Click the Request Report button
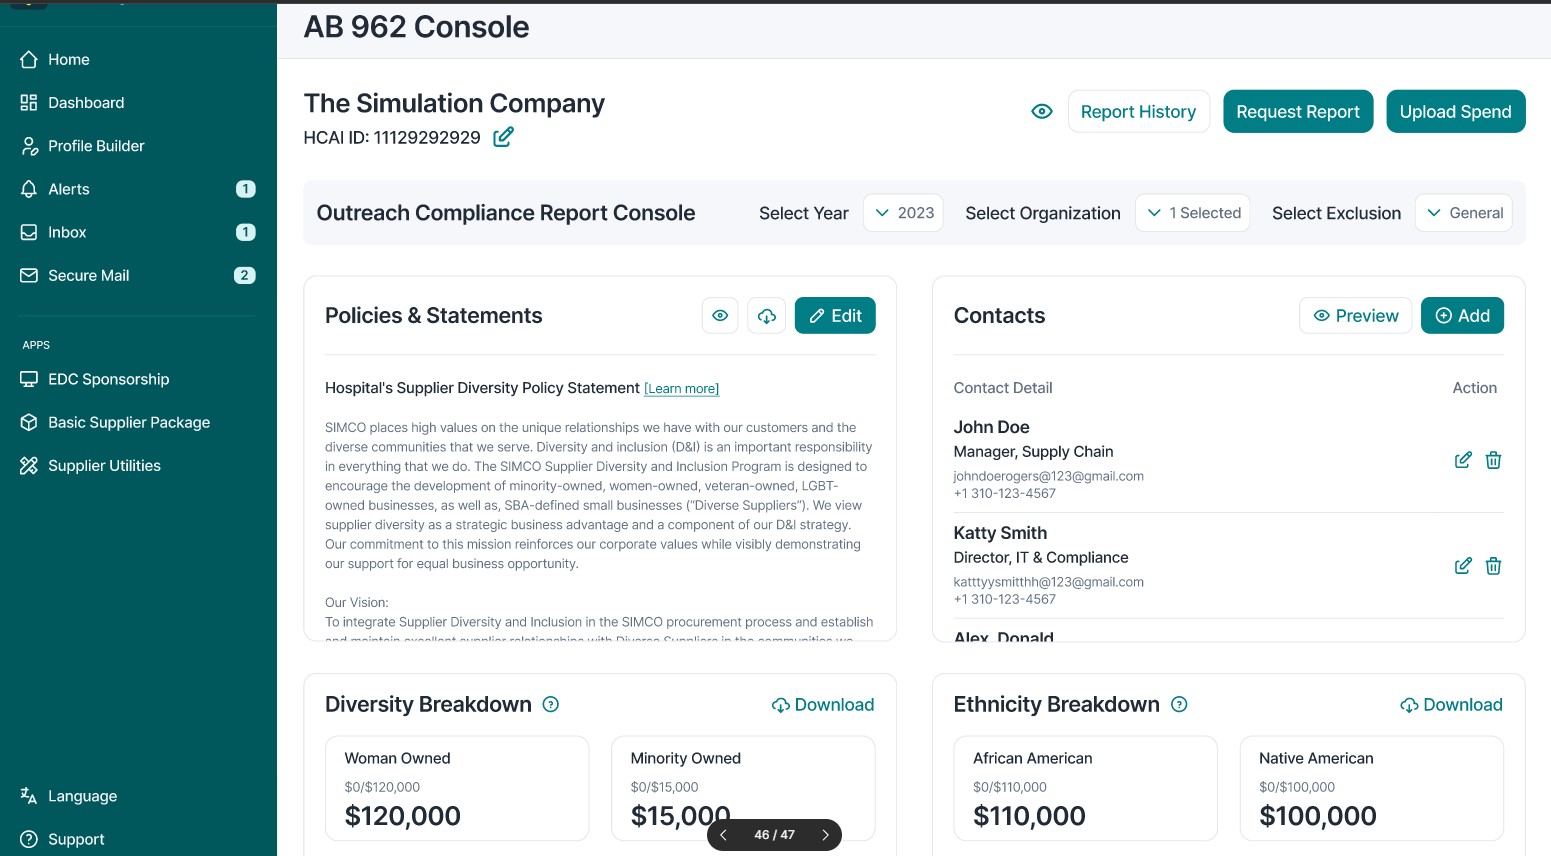 pos(1297,112)
